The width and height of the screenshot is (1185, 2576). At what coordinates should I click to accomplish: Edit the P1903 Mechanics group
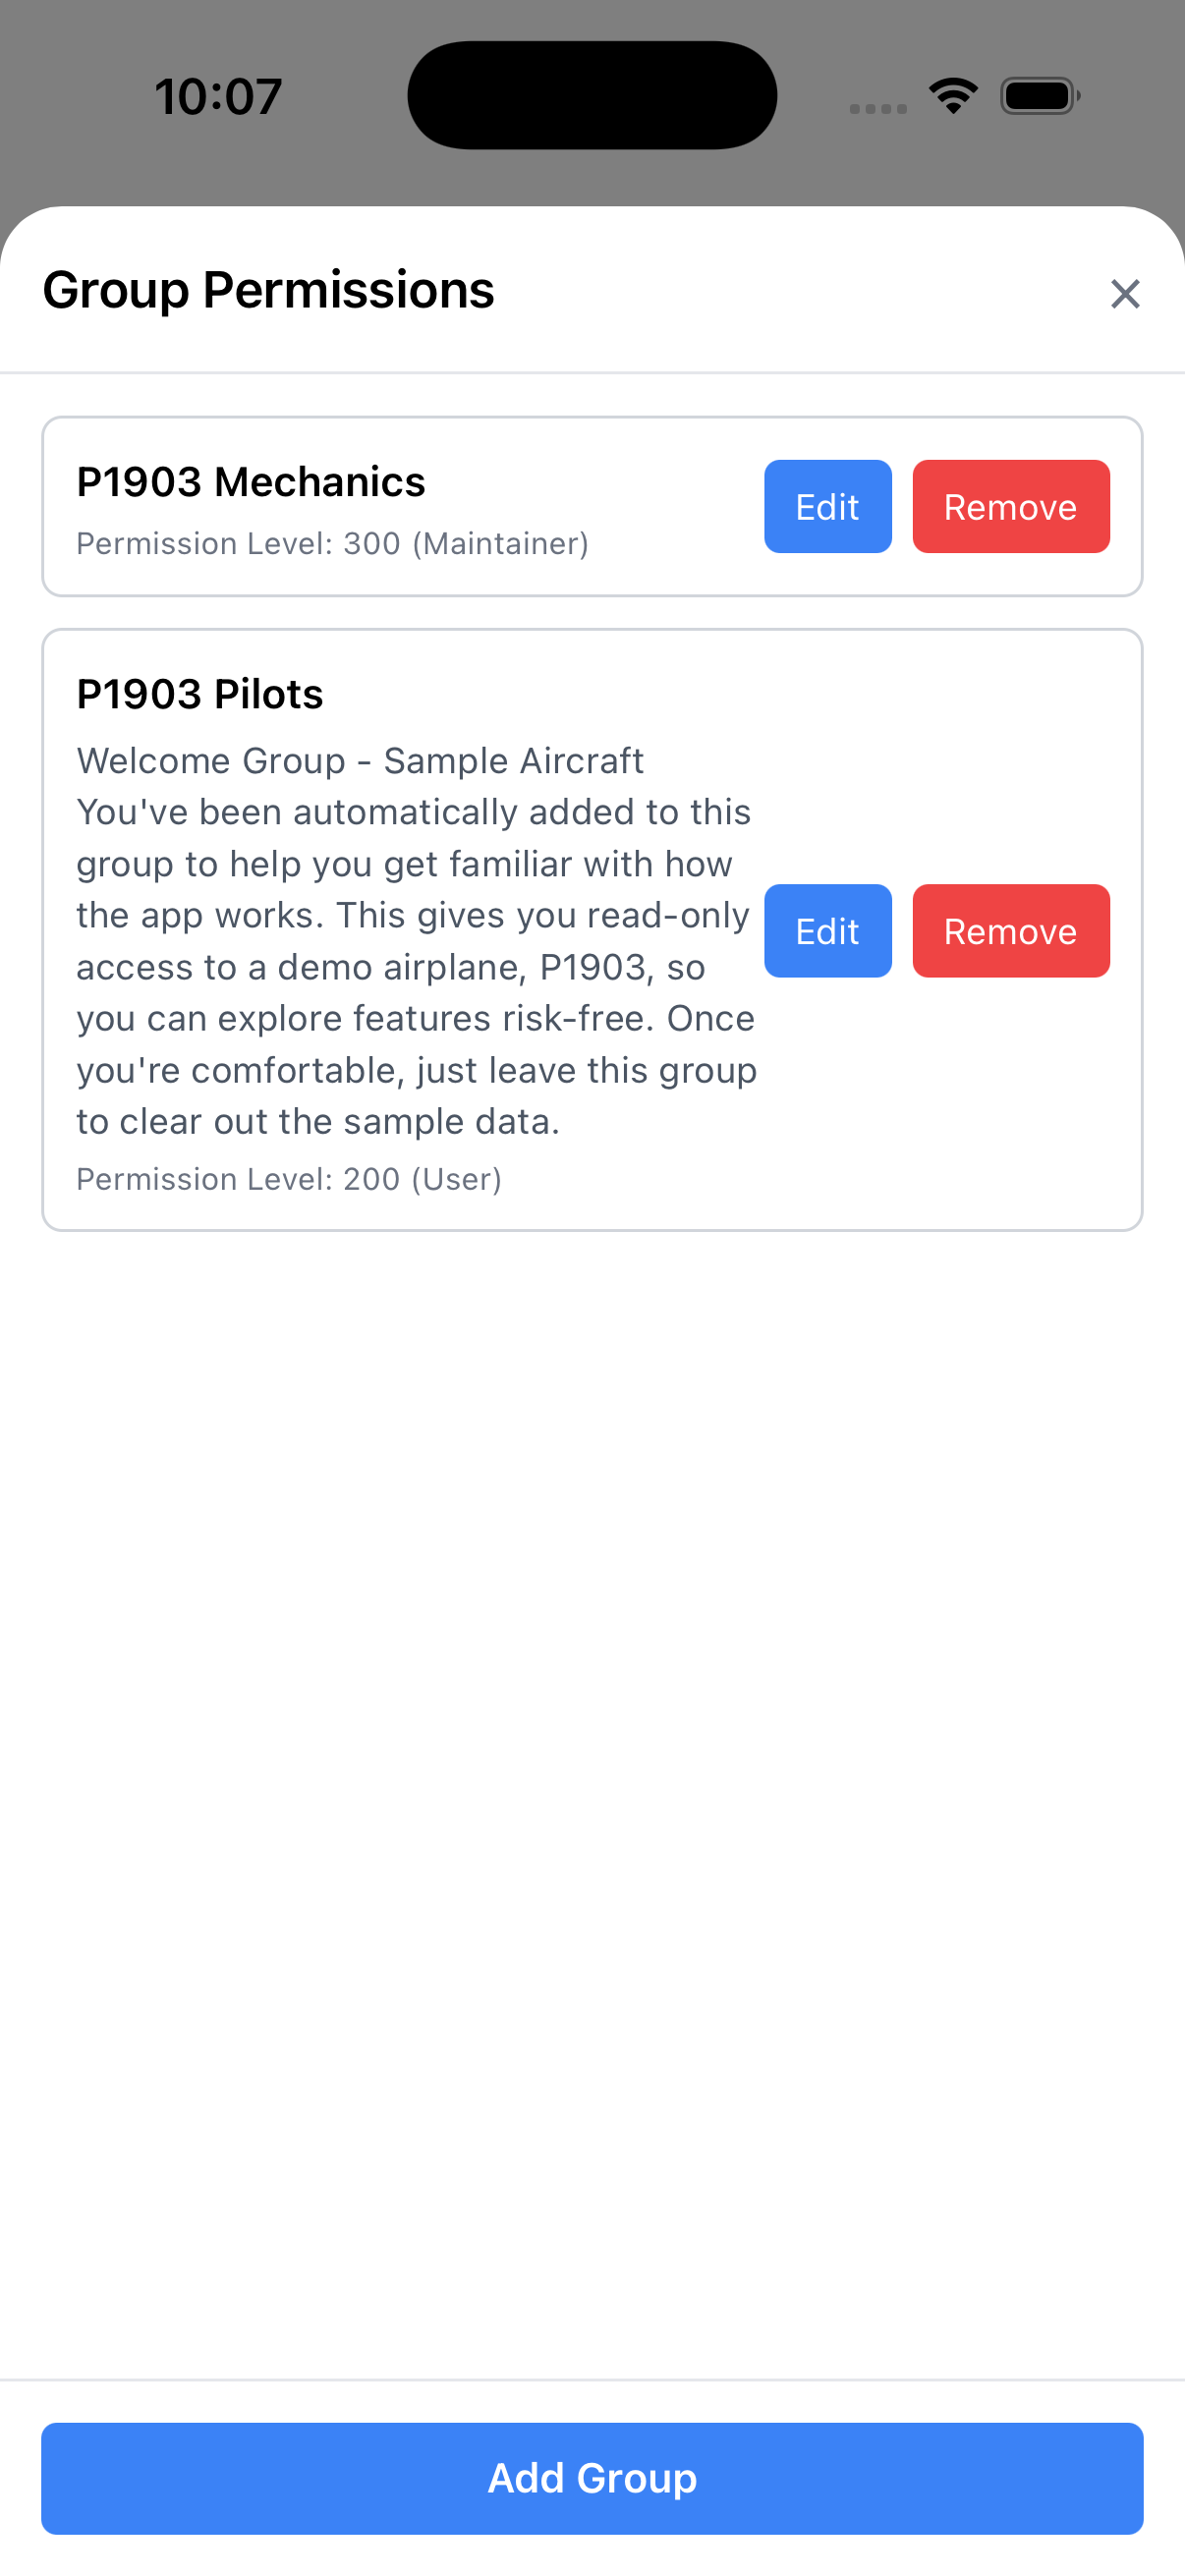[x=827, y=506]
